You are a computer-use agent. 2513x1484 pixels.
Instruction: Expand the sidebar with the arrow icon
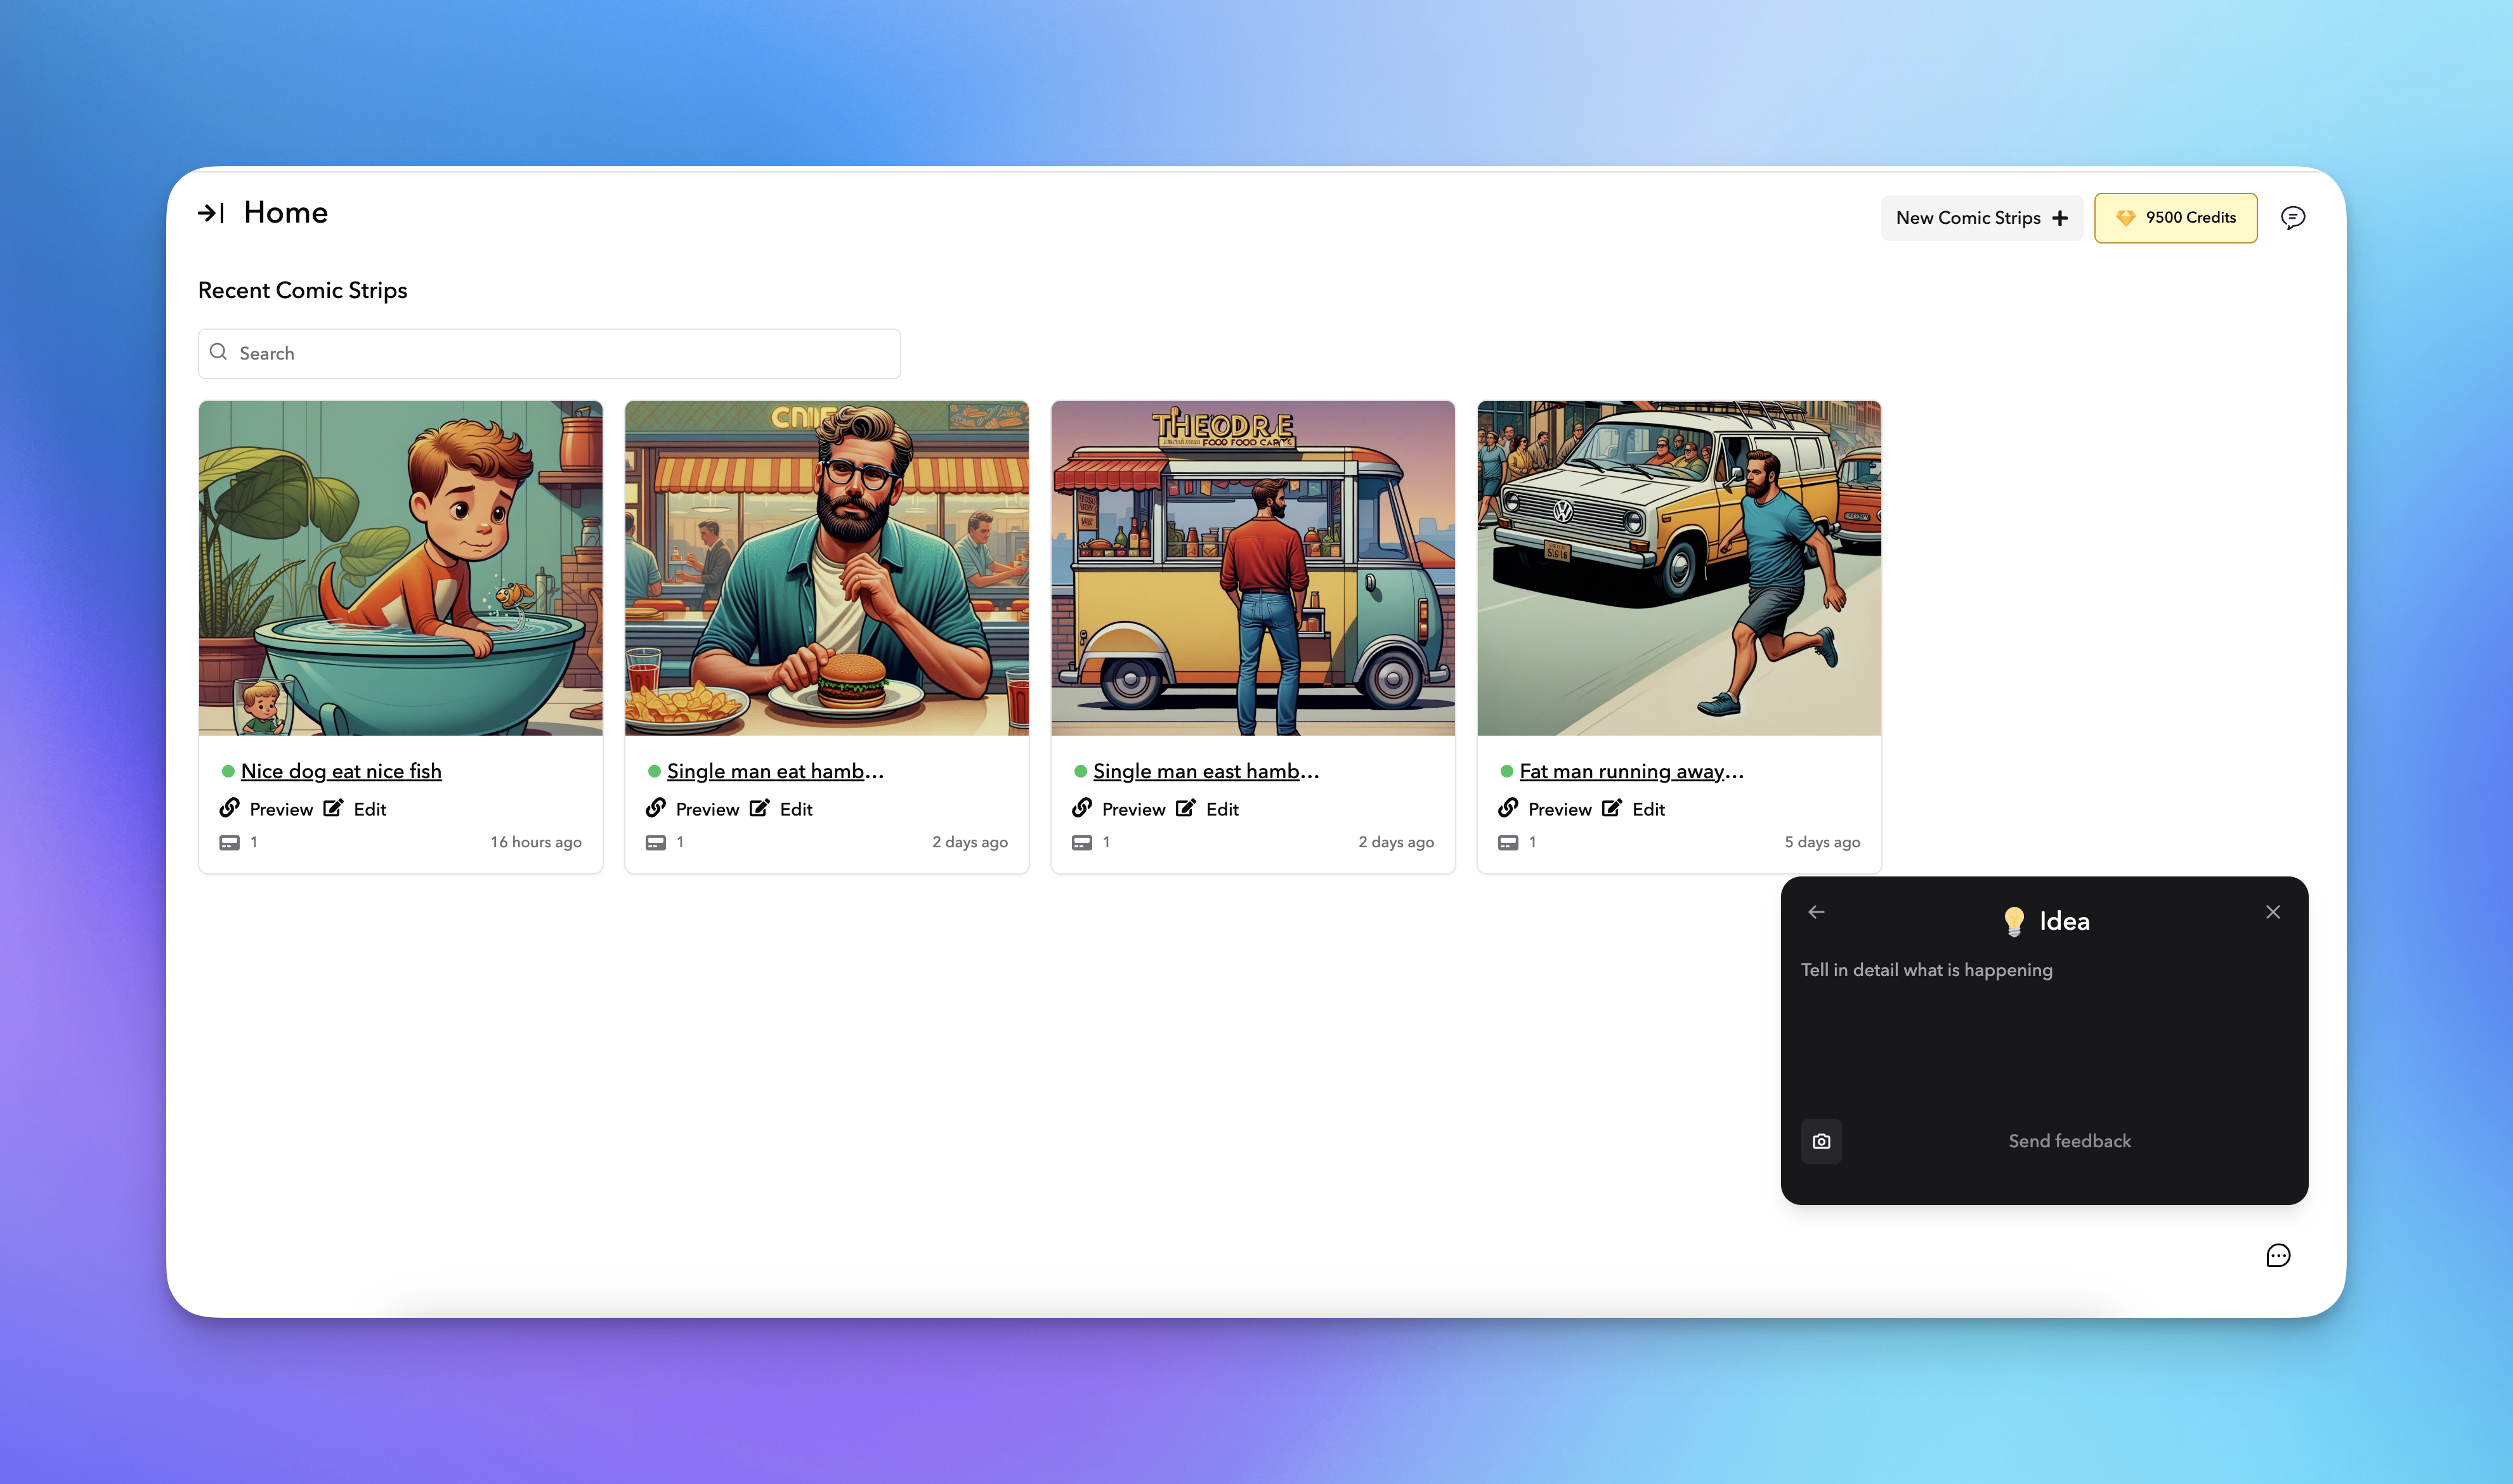pyautogui.click(x=211, y=213)
